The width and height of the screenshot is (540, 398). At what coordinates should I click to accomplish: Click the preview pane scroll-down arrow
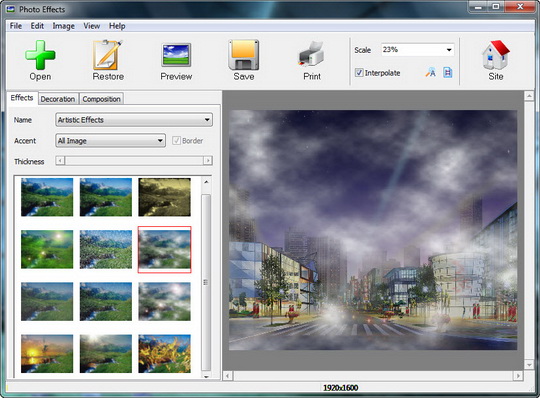click(529, 364)
